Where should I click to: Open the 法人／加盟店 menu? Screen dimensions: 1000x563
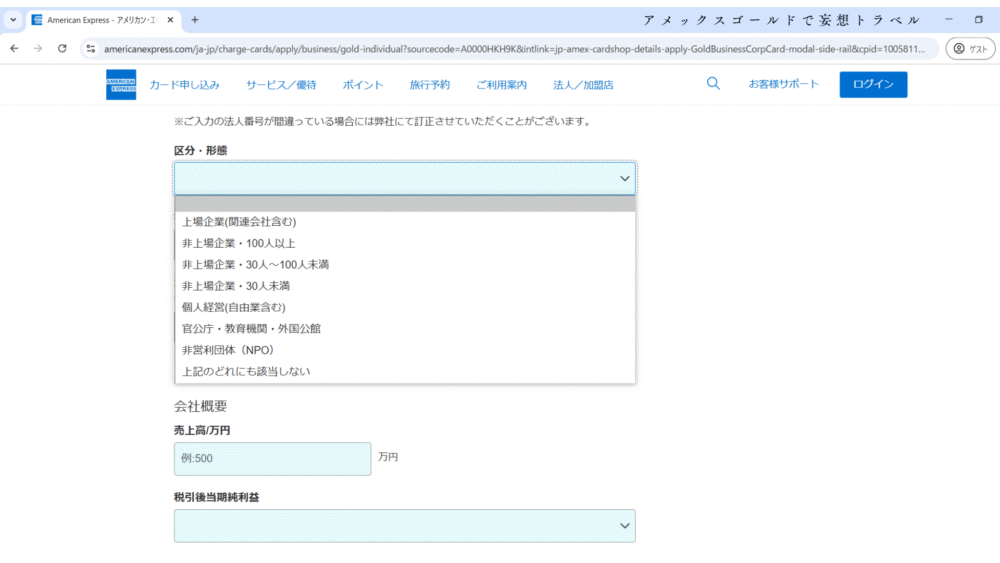pyautogui.click(x=583, y=85)
